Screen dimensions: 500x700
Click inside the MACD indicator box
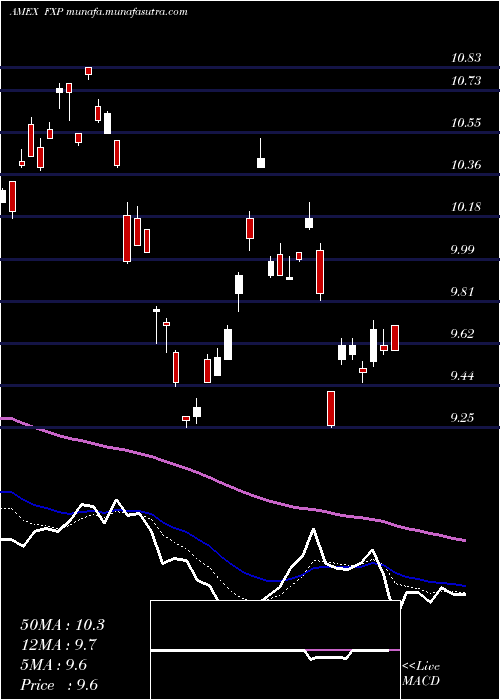pyautogui.click(x=275, y=650)
